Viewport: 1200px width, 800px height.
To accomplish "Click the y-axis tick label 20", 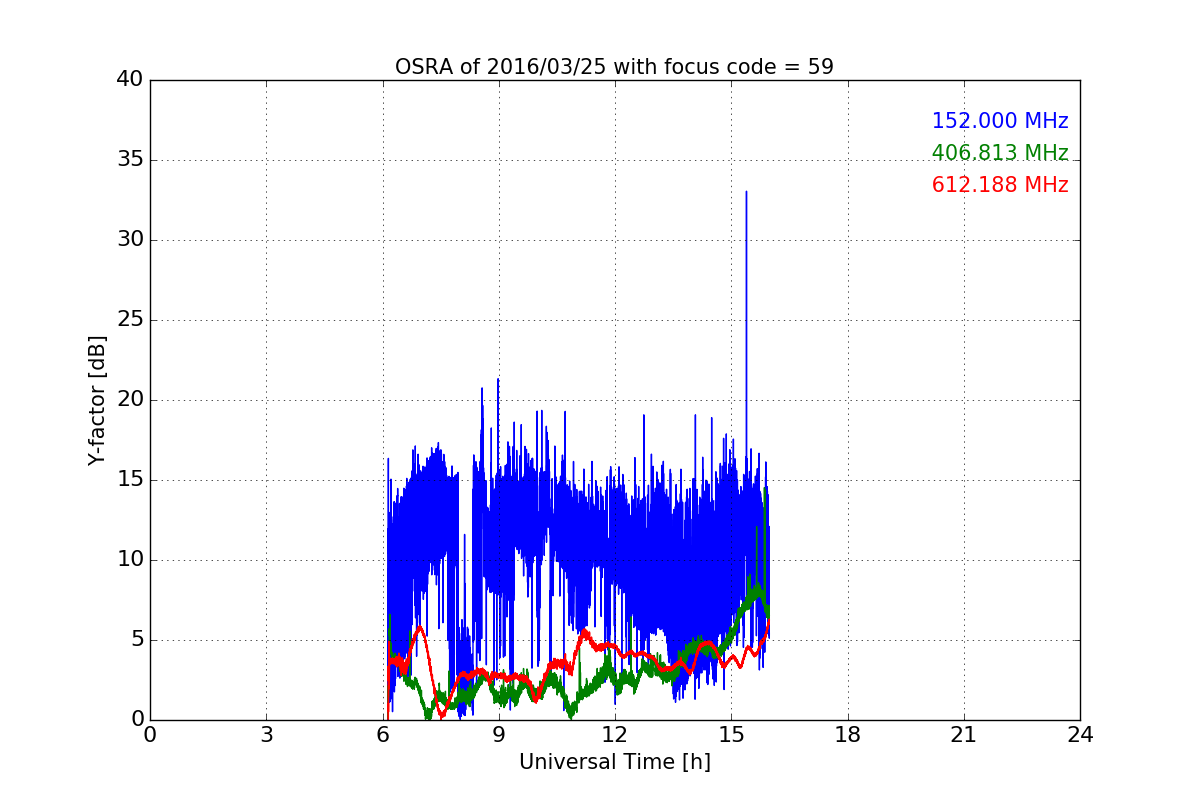I will tap(130, 400).
